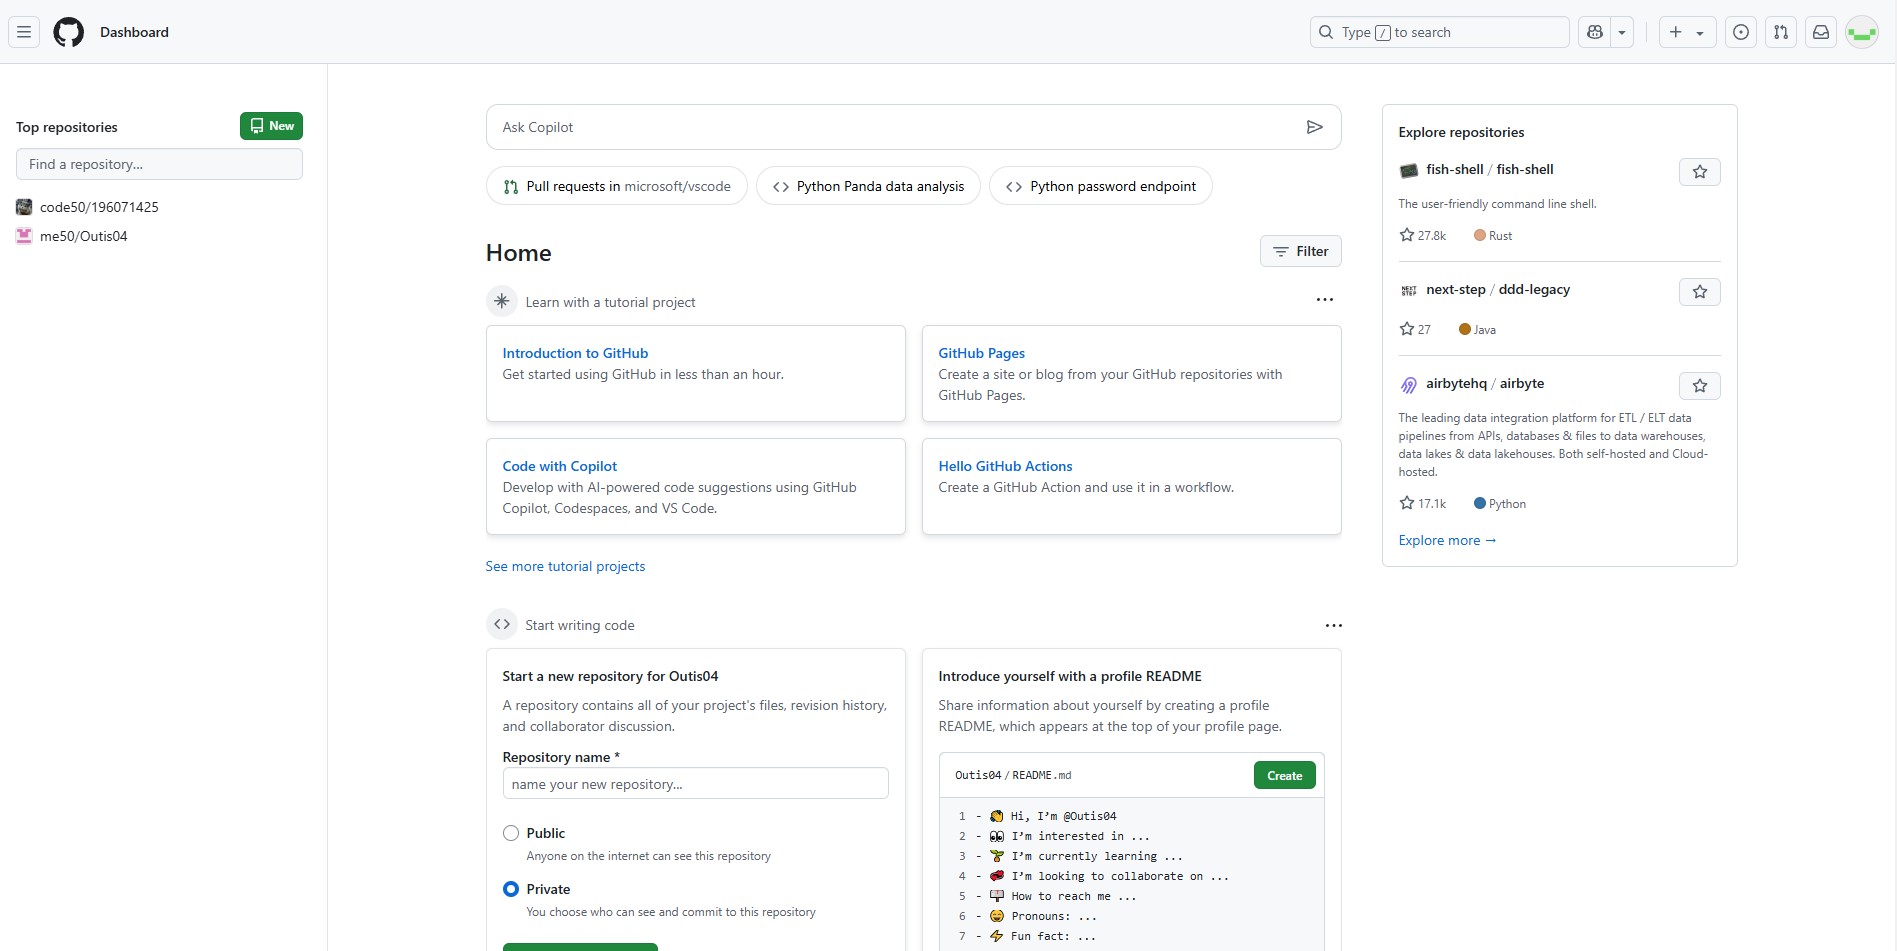Click the Java language color dot
Image resolution: width=1897 pixels, height=951 pixels.
[1465, 329]
